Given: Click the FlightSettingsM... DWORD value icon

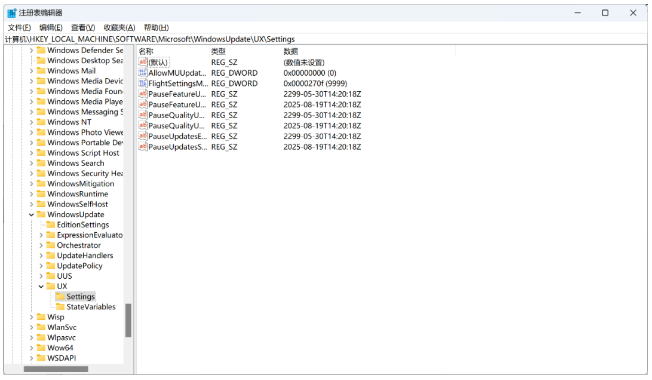Looking at the screenshot, I should click(x=143, y=84).
